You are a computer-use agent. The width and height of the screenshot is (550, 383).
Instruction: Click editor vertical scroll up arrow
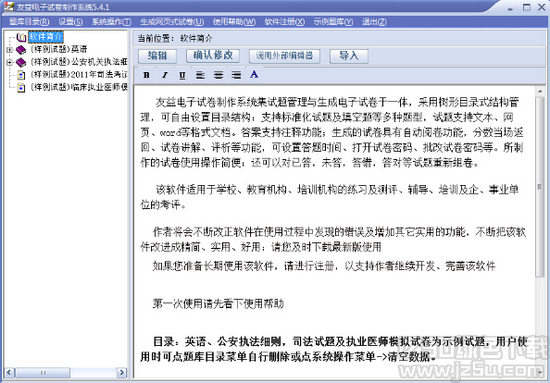pyautogui.click(x=540, y=92)
